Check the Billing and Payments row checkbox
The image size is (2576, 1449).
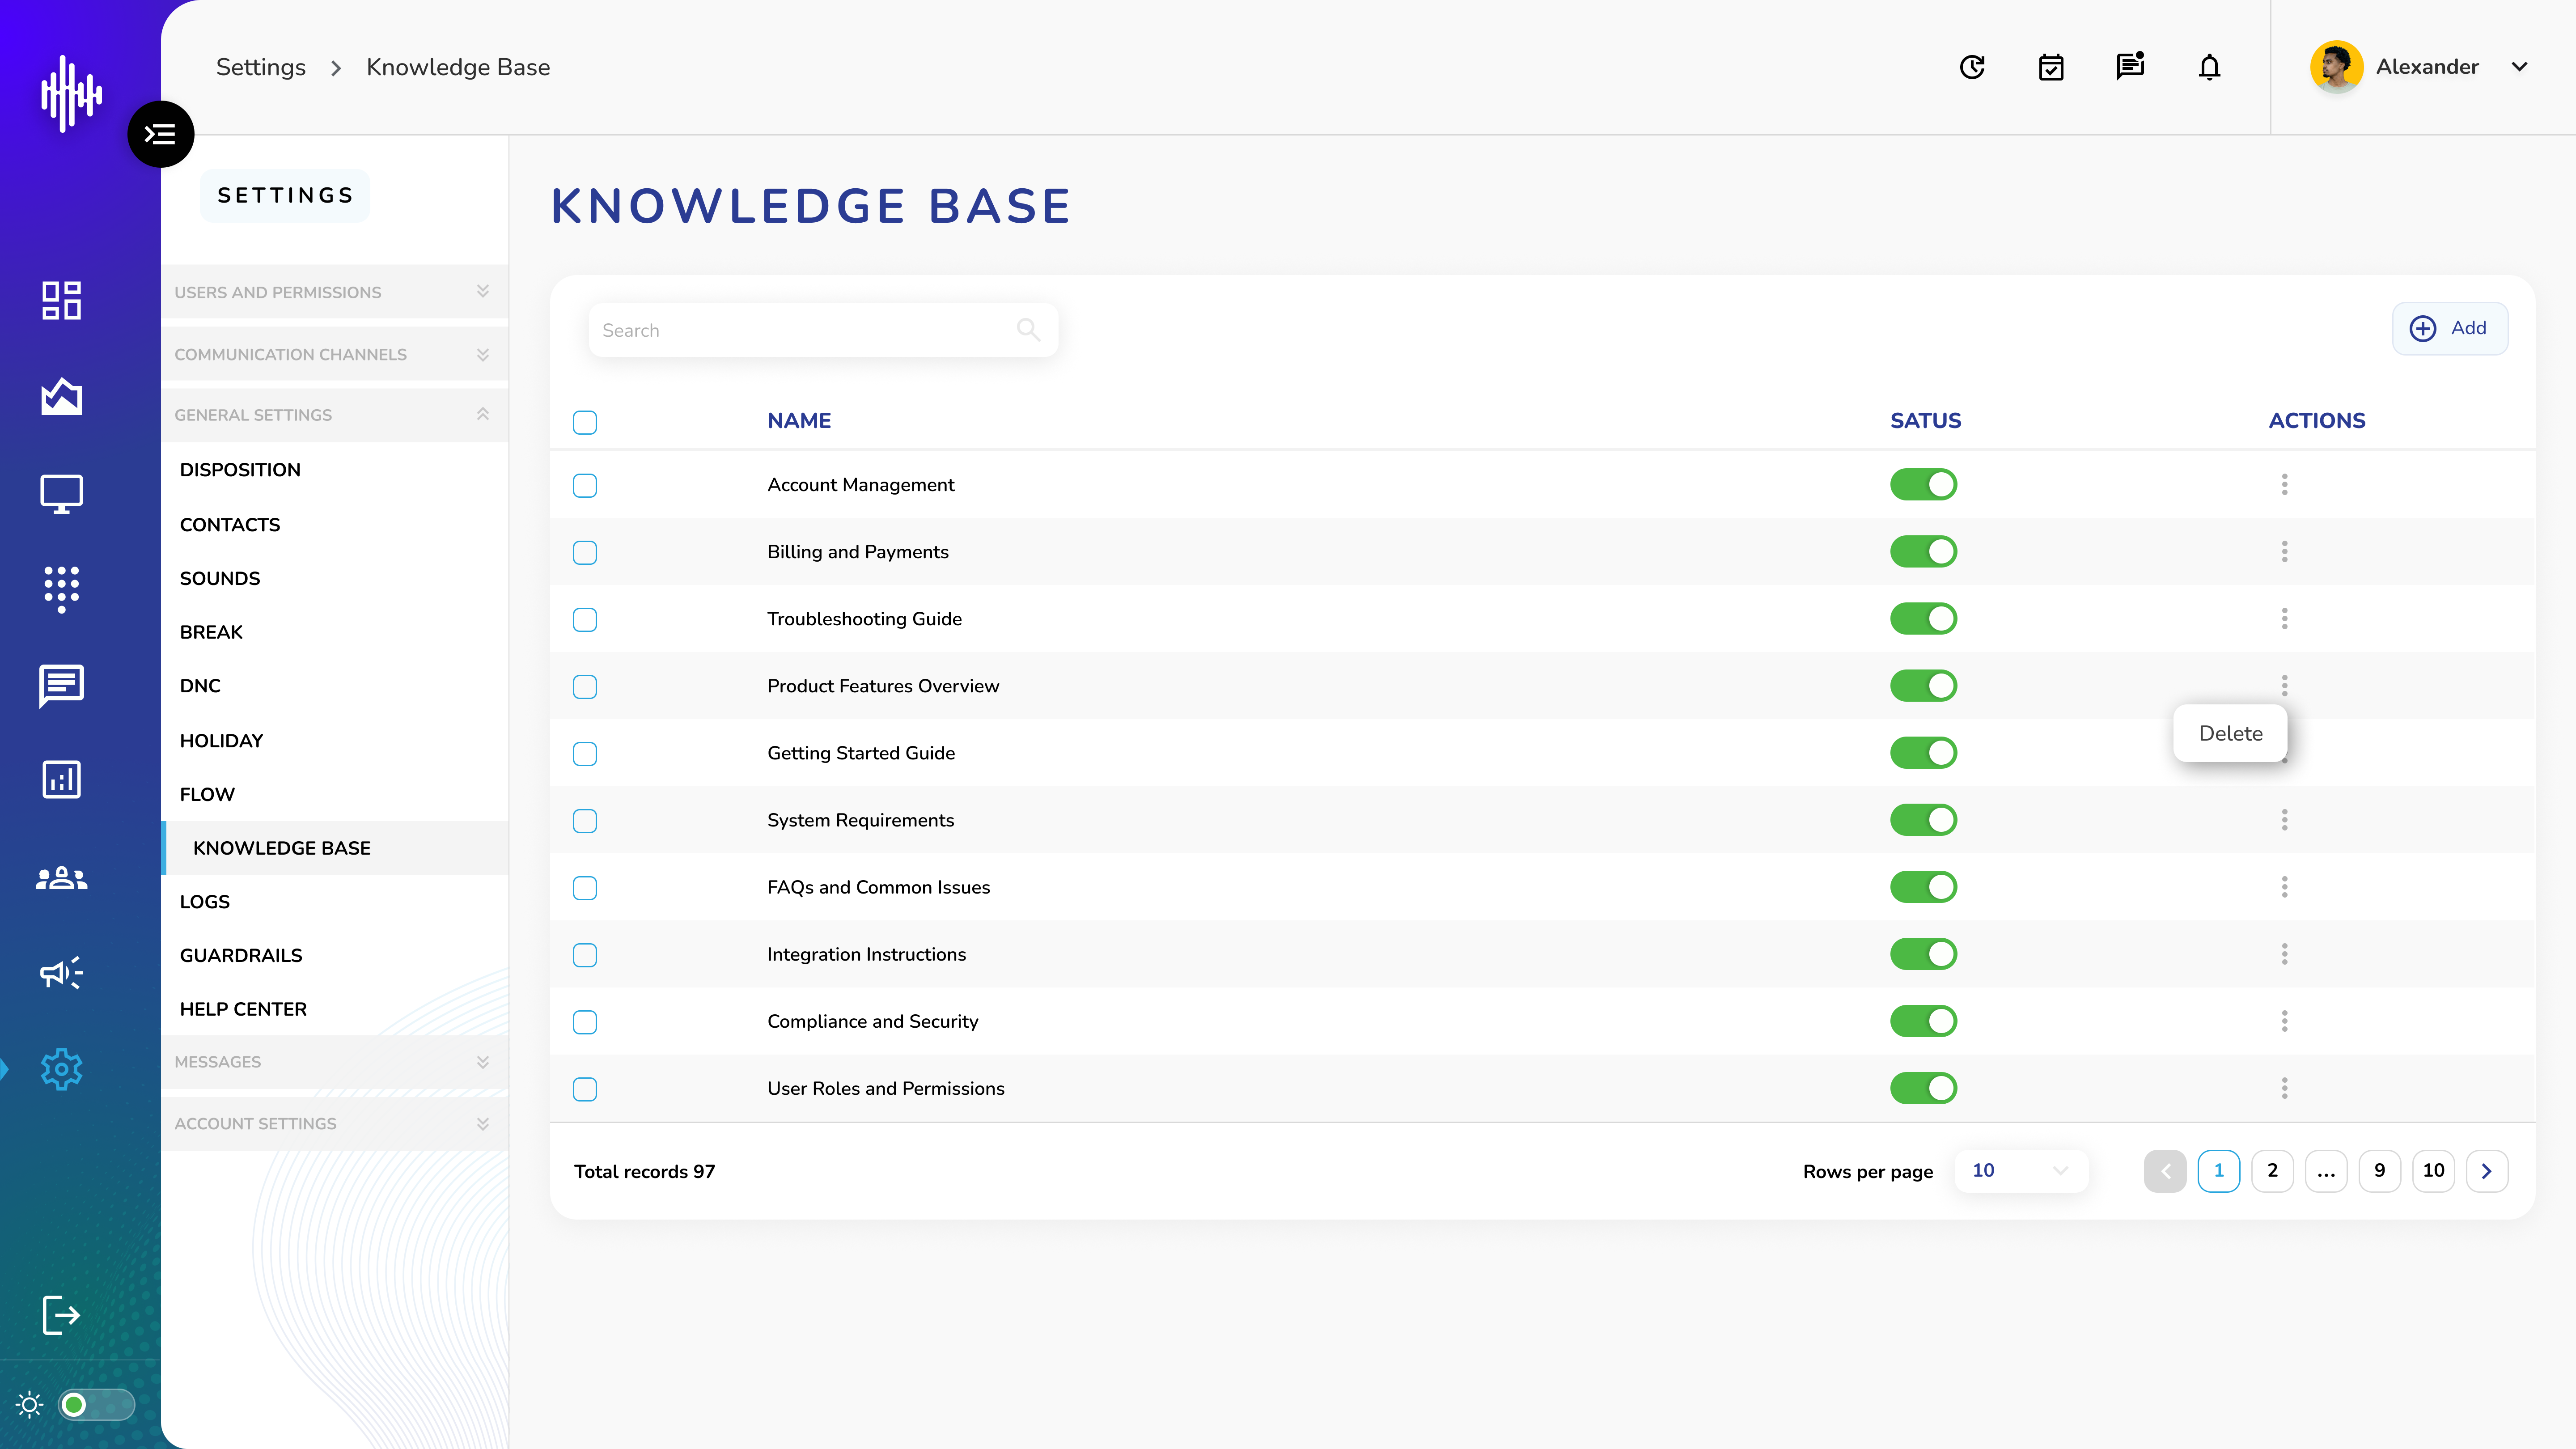coord(585,553)
